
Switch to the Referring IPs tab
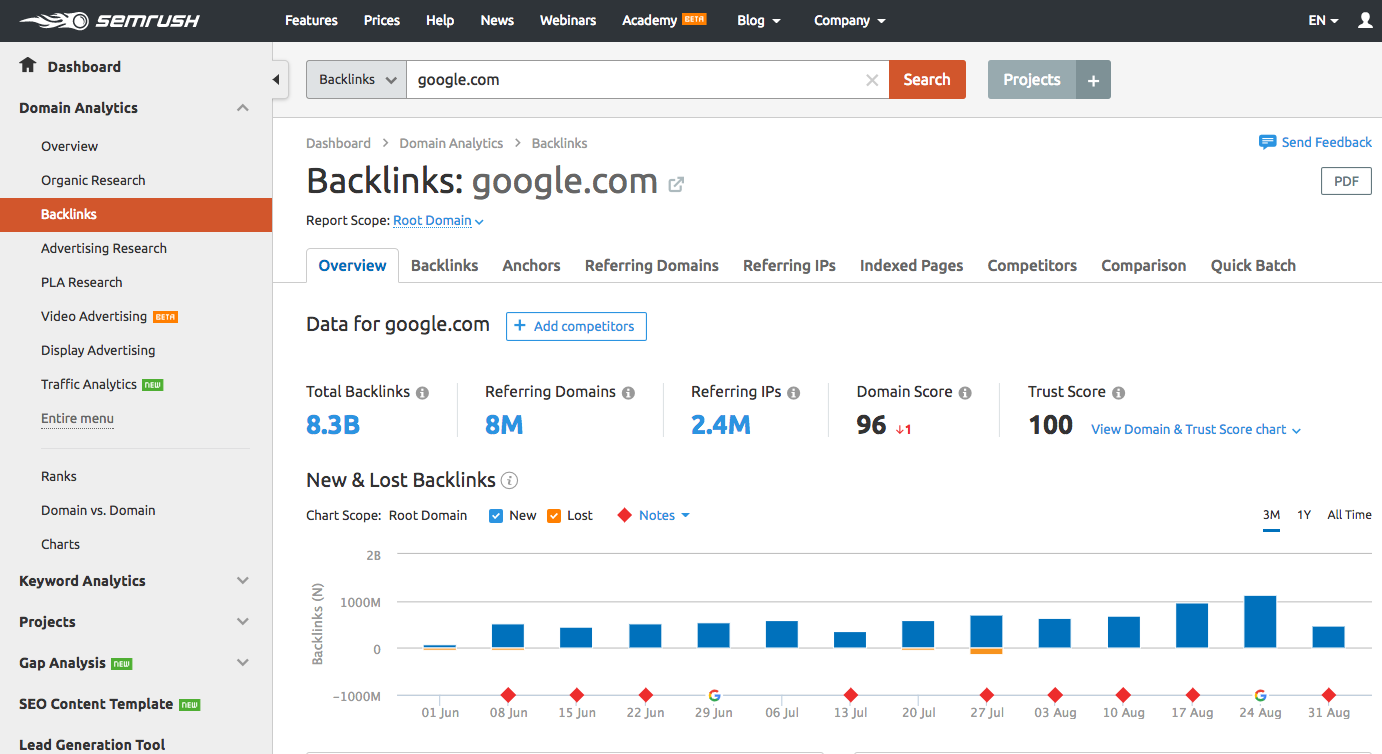click(x=789, y=265)
